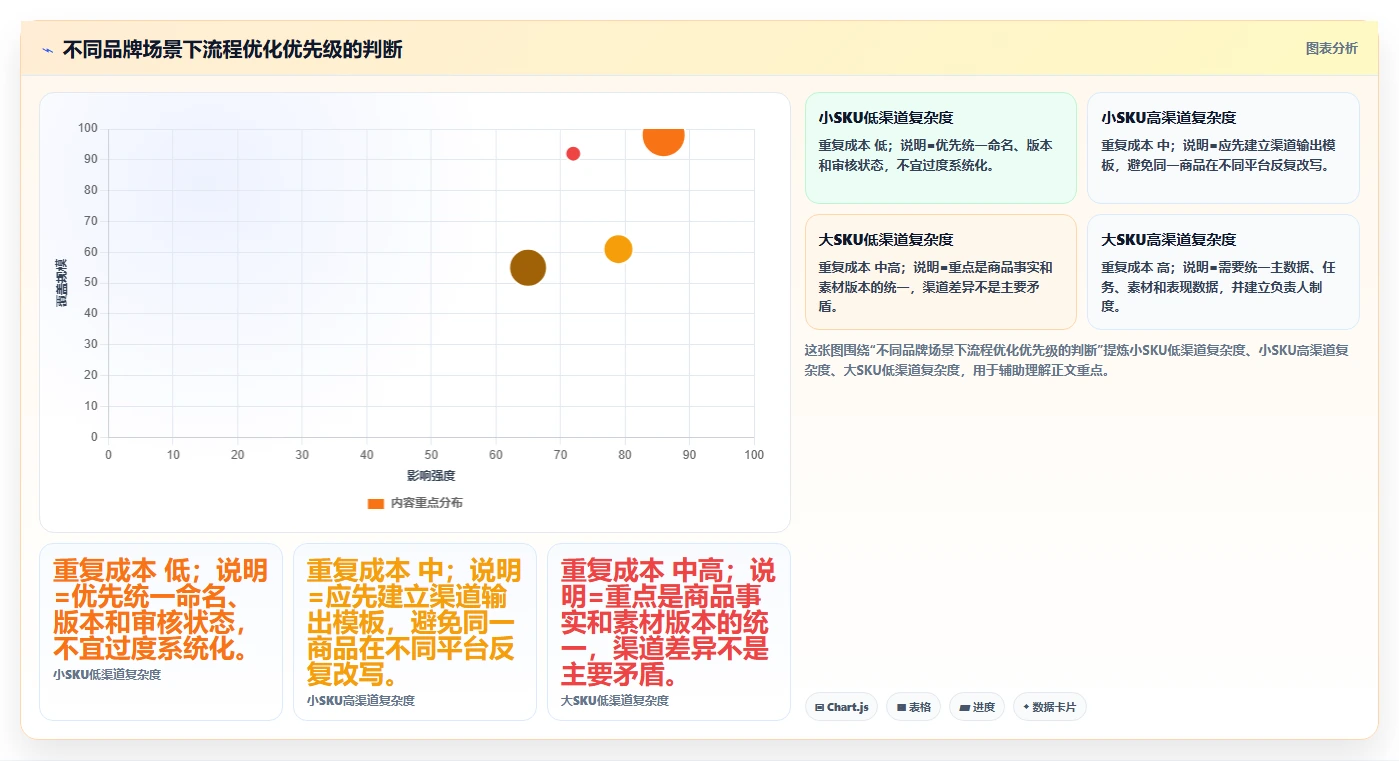1399x761 pixels.
Task: Click the x-axis tick label 50
Action: [x=431, y=455]
